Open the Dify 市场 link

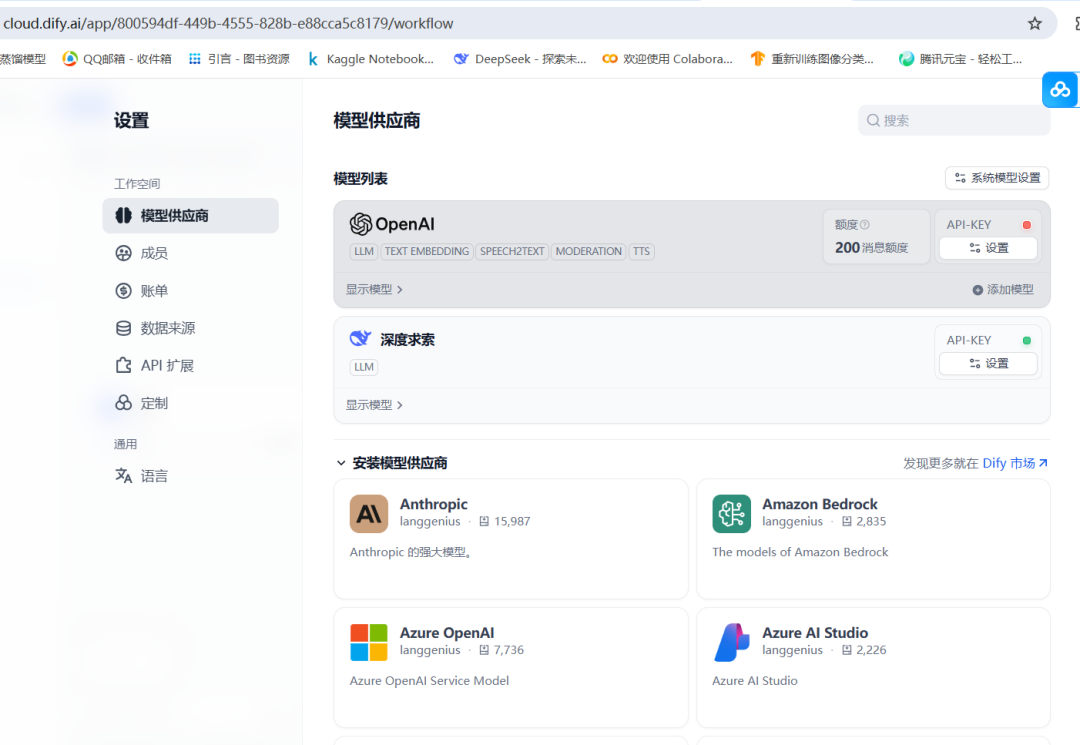coord(1014,463)
